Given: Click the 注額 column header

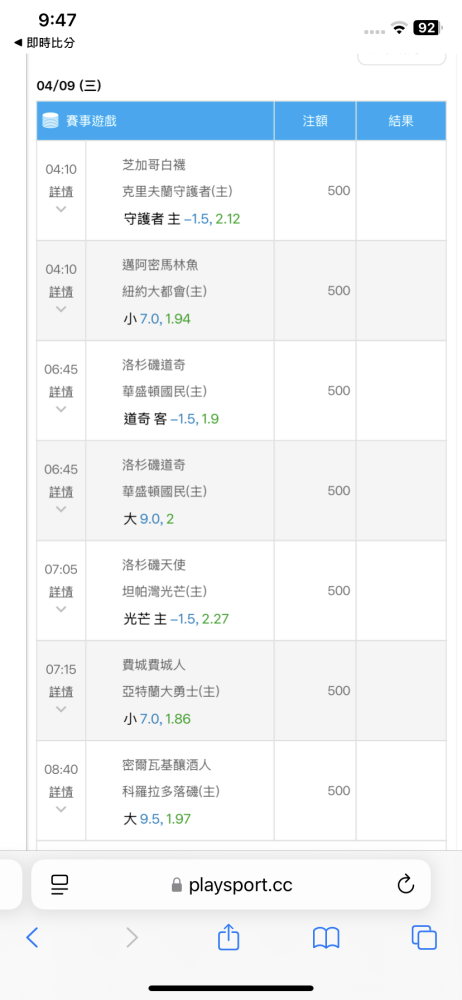Looking at the screenshot, I should pyautogui.click(x=315, y=121).
